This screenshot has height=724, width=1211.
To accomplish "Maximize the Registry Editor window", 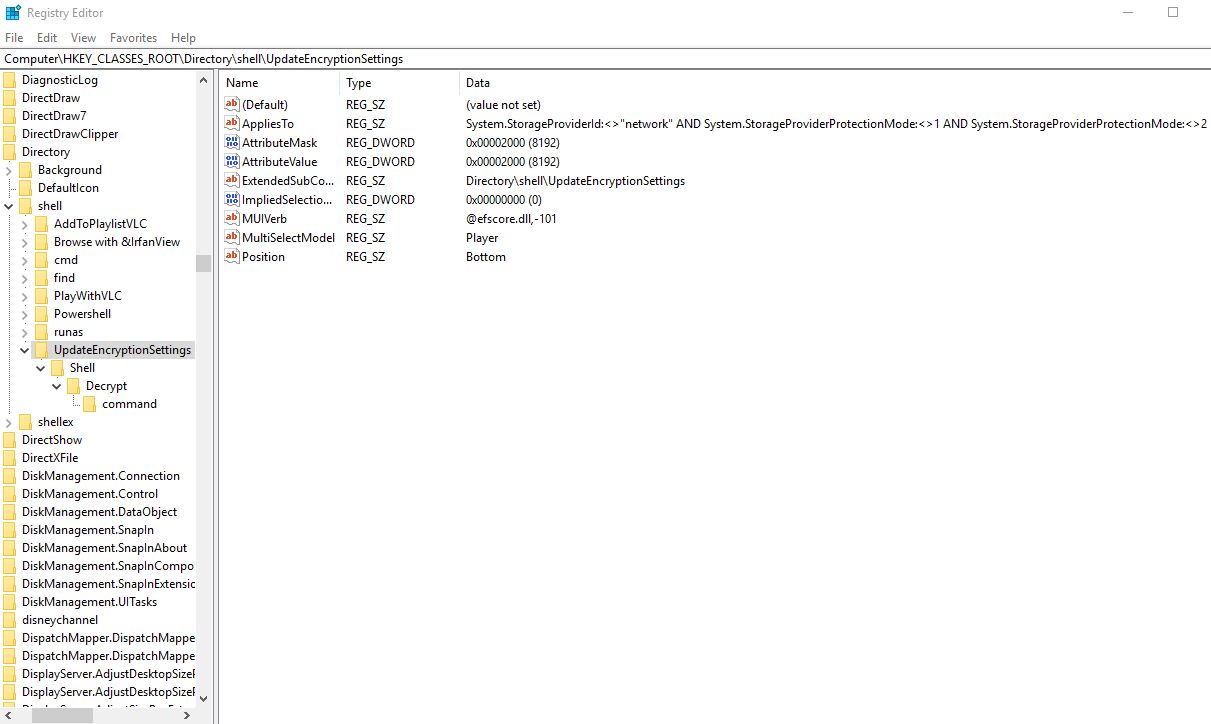I will point(1173,12).
